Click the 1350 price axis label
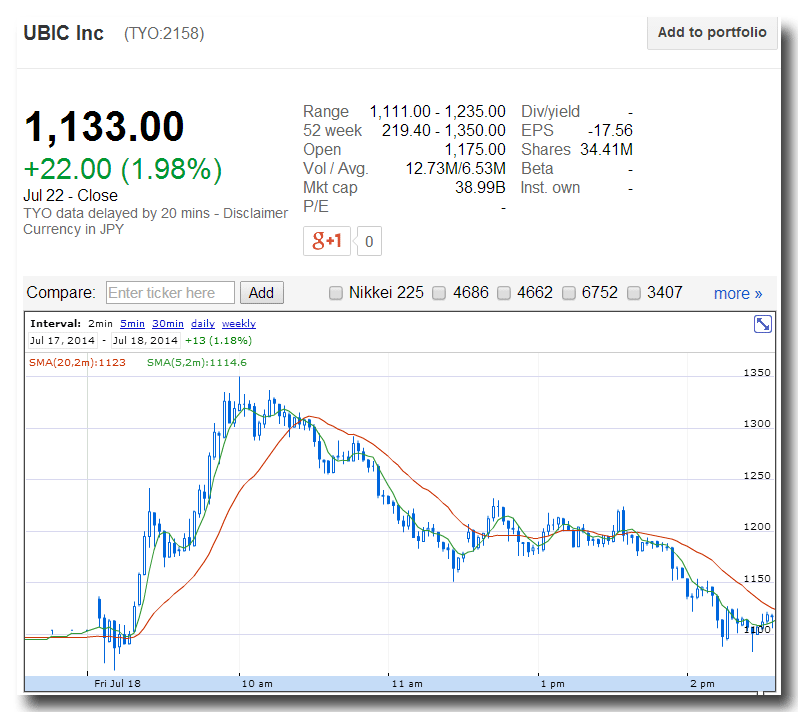This screenshot has width=798, height=712. 757,373
